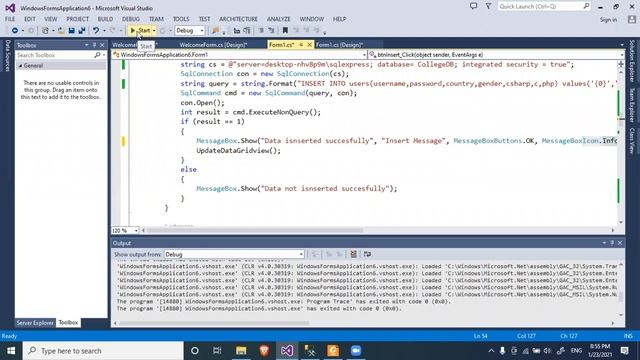640x360 pixels.
Task: Click the New Project toolbar icon
Action: pyautogui.click(x=45, y=31)
